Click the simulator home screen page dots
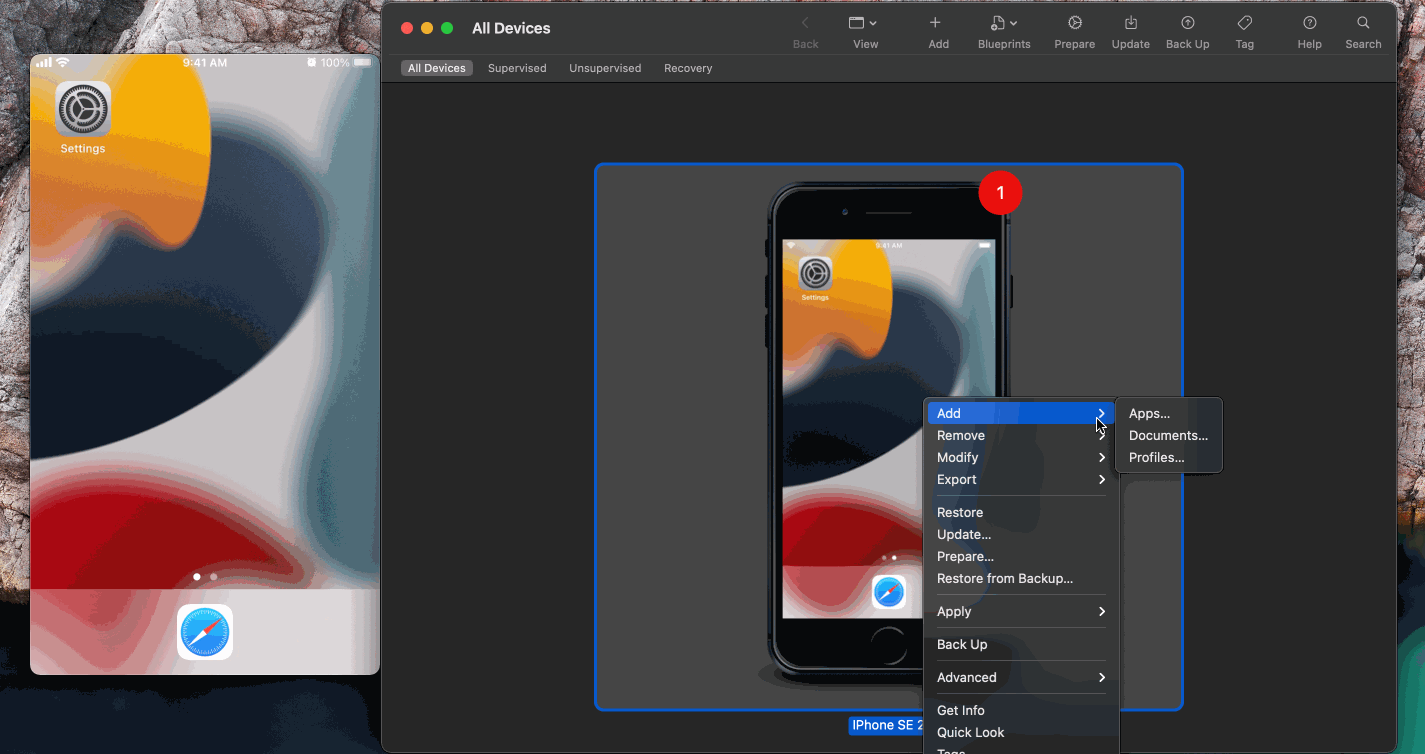Screen dimensions: 1425x754 click(x=205, y=577)
